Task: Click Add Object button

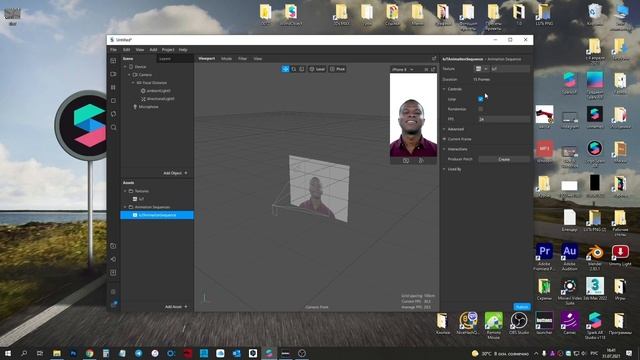Action: click(x=175, y=173)
